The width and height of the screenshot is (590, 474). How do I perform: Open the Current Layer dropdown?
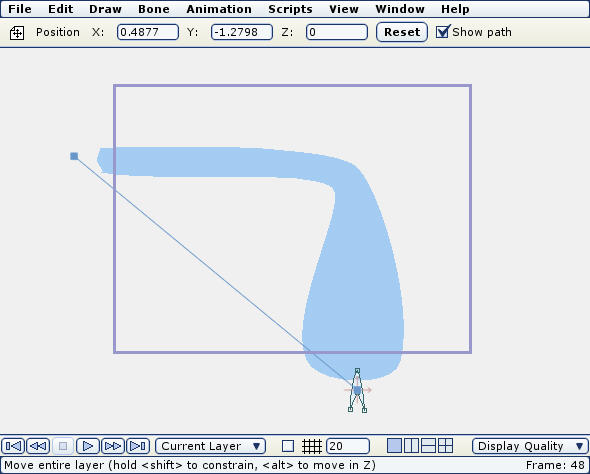pyautogui.click(x=211, y=446)
